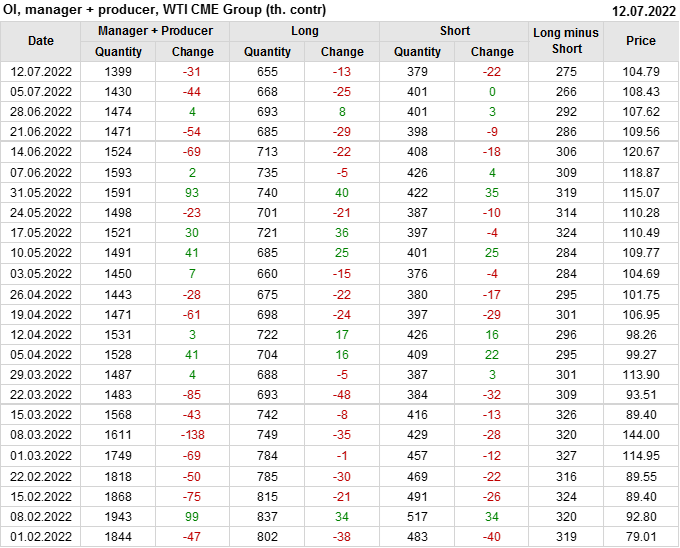The image size is (680, 548).
Task: Click the Date column header
Action: [x=41, y=41]
